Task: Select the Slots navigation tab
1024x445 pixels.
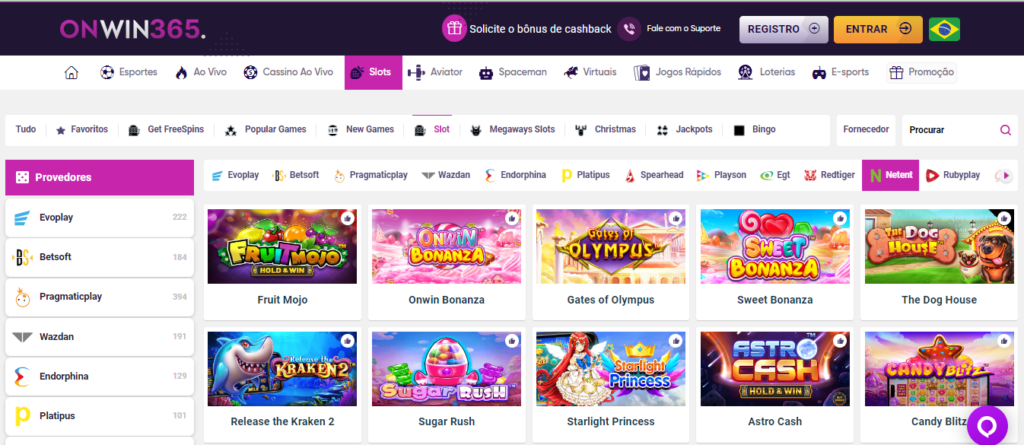Action: tap(373, 73)
